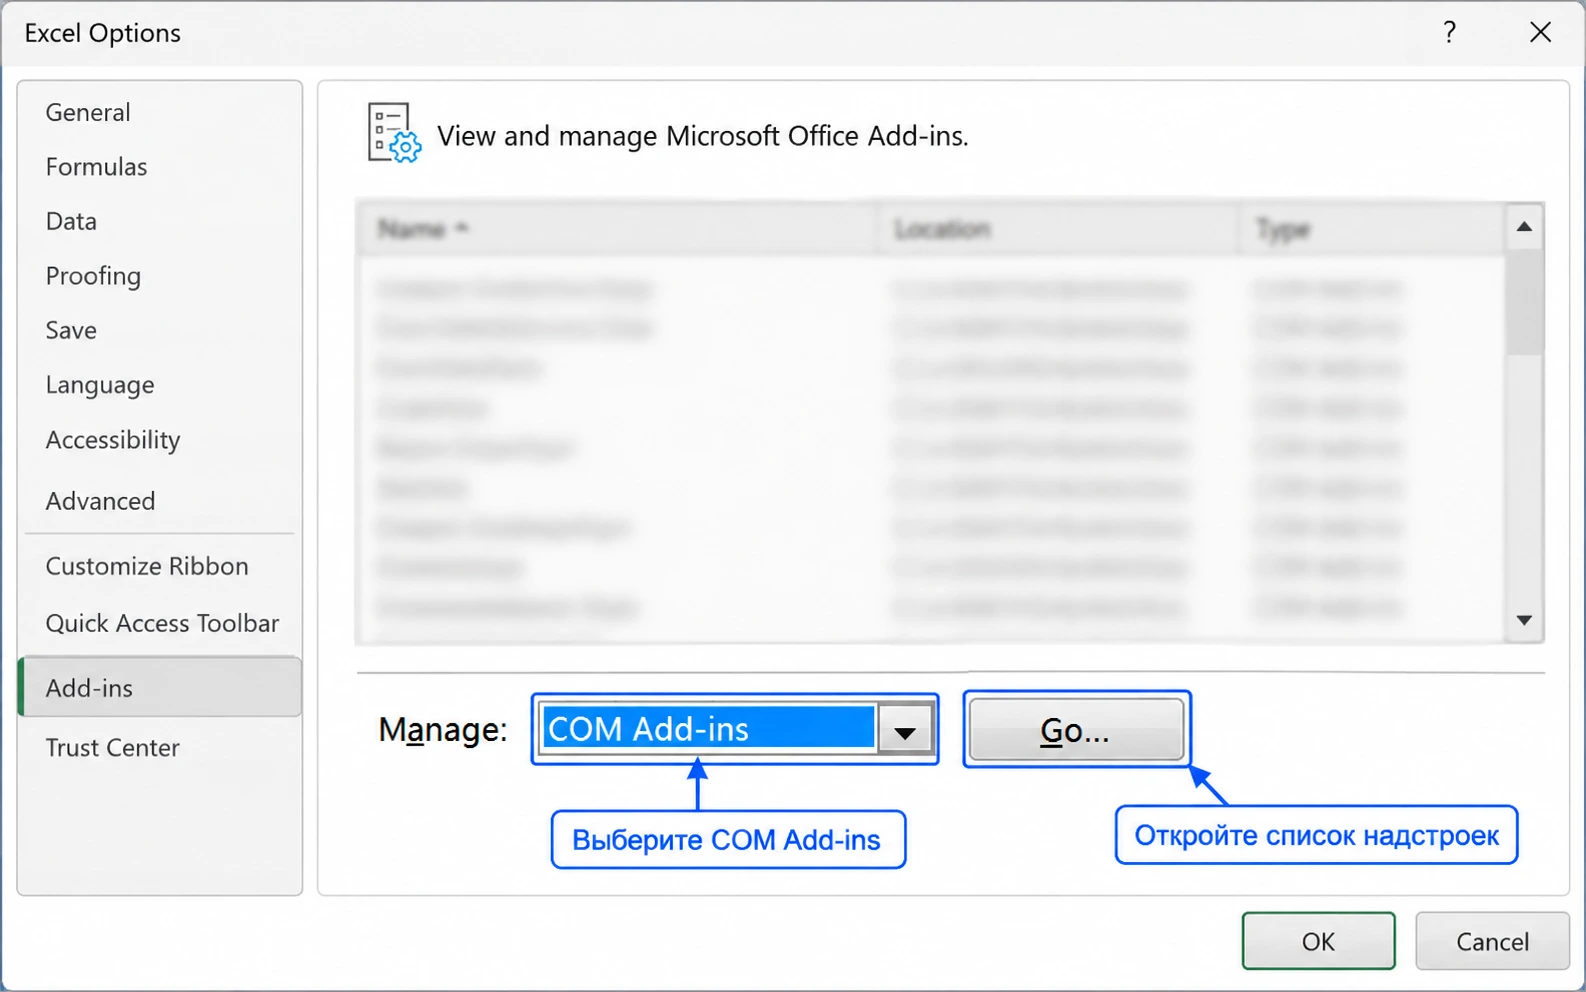Sort add-ins by the Type column header
Screen dimensions: 1586x992
1373,229
